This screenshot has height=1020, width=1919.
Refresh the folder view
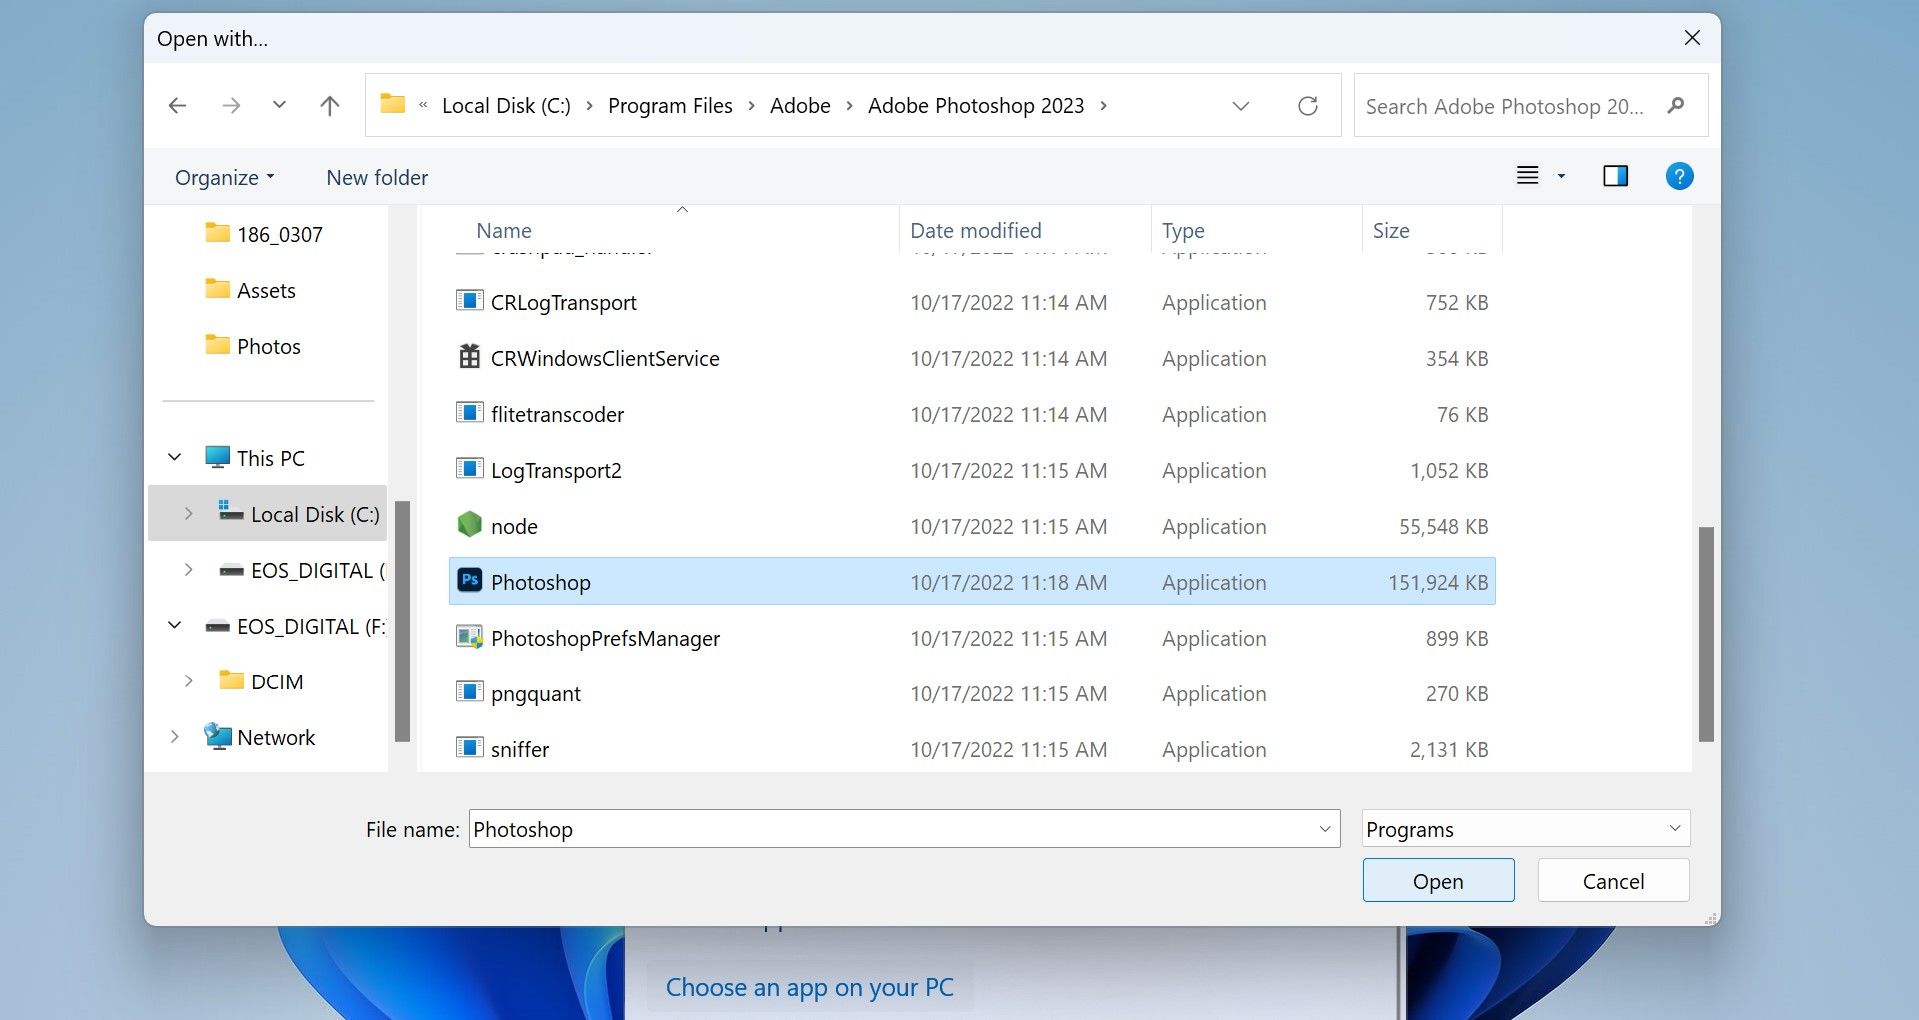pyautogui.click(x=1308, y=105)
